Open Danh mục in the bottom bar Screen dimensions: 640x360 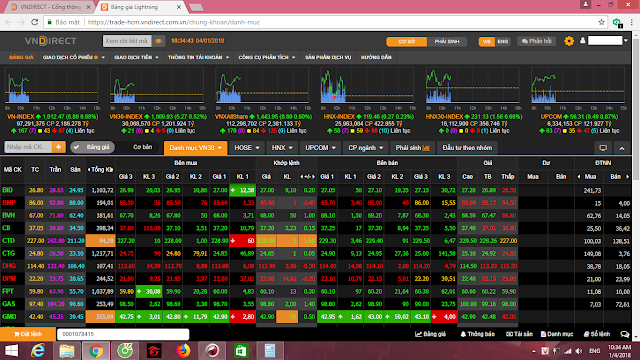coord(557,334)
